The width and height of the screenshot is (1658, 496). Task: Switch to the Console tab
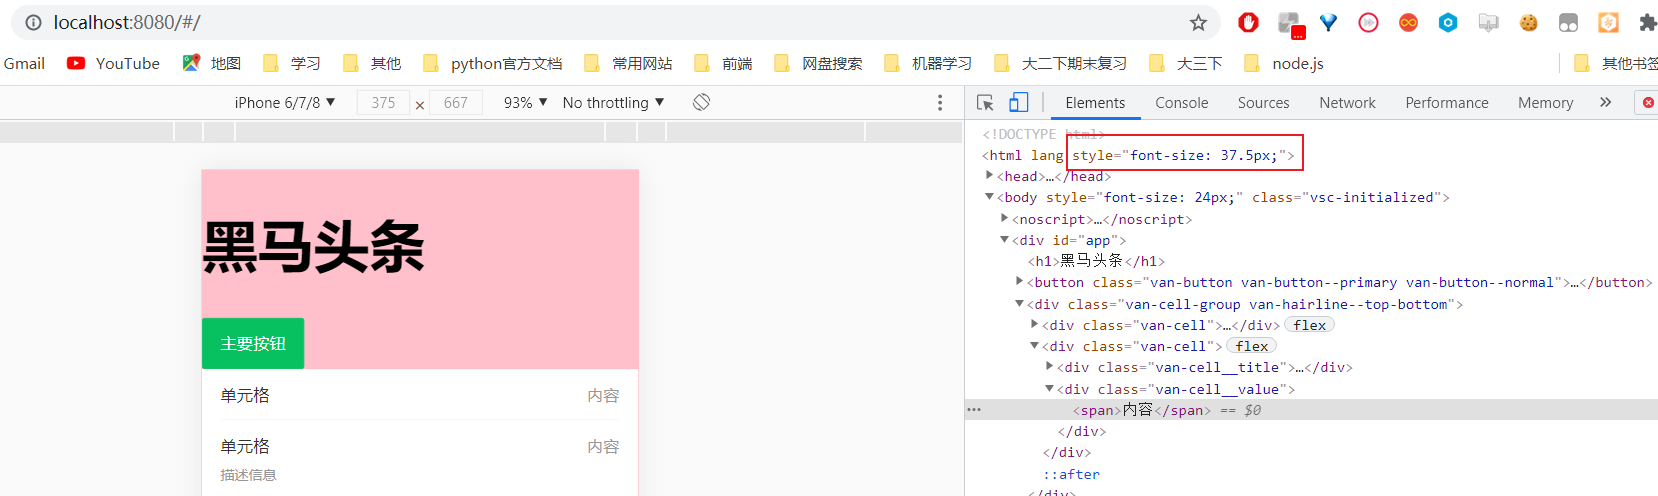(x=1181, y=102)
